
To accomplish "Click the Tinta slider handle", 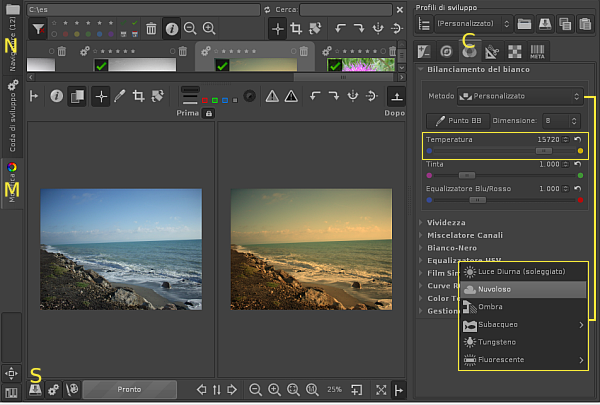I will click(465, 174).
